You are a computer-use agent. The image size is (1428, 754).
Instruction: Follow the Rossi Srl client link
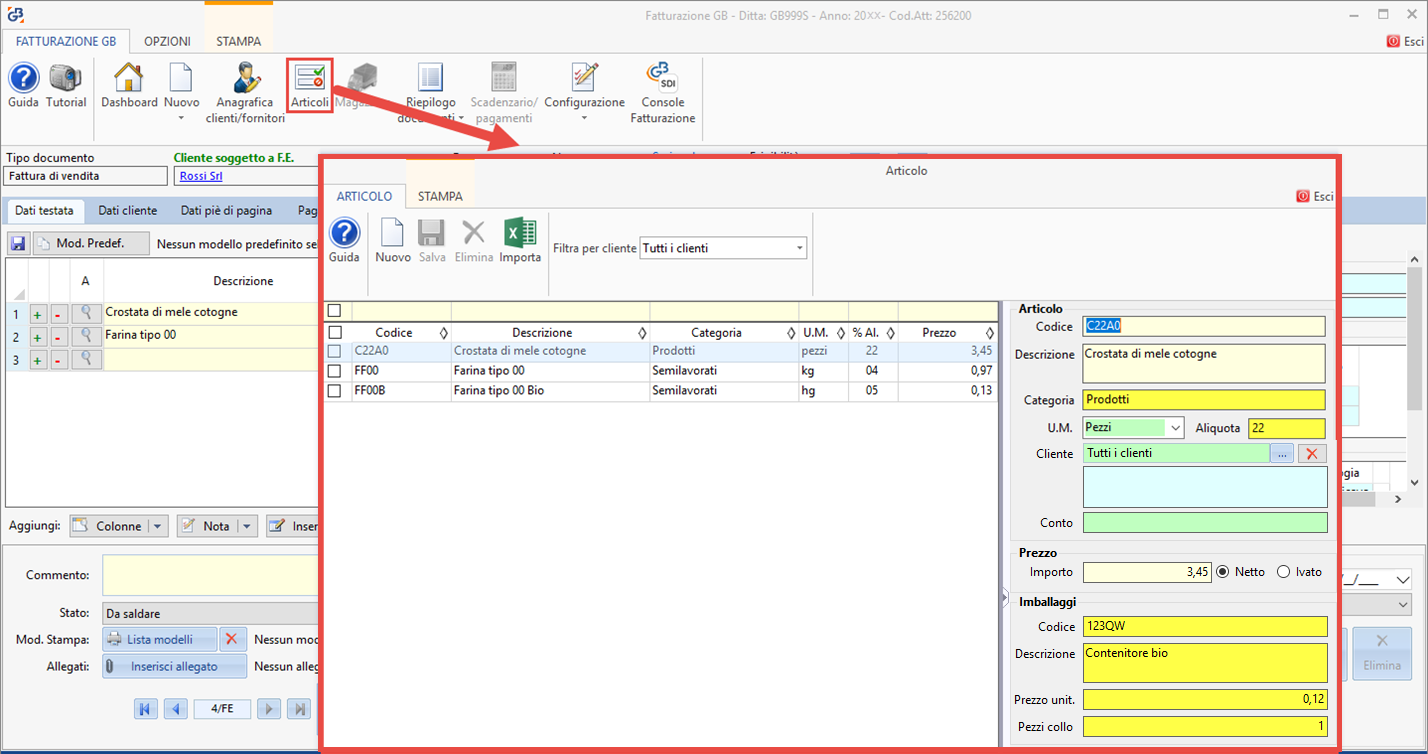[201, 176]
